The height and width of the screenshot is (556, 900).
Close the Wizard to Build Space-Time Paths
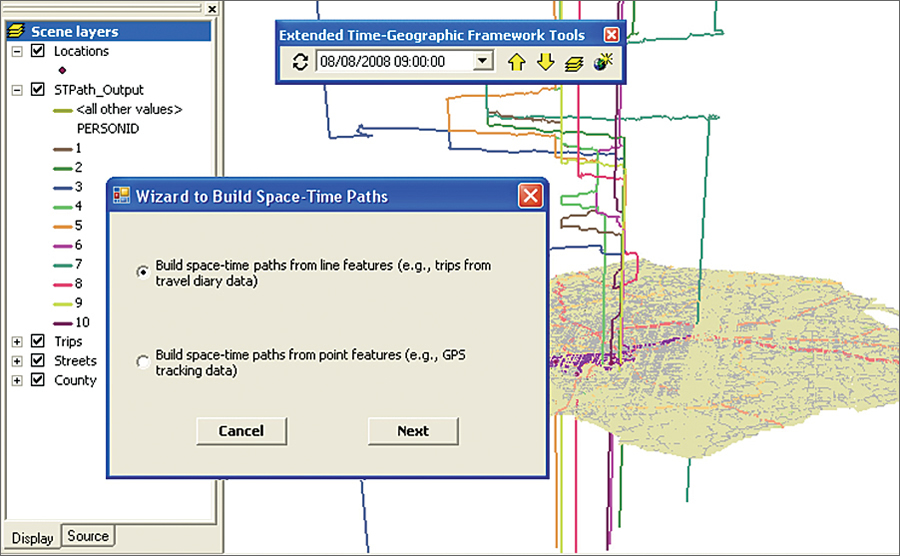pos(530,196)
